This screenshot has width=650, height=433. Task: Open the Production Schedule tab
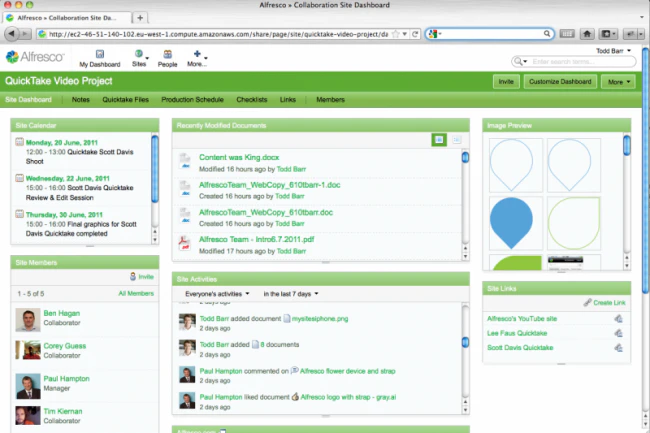tap(192, 99)
